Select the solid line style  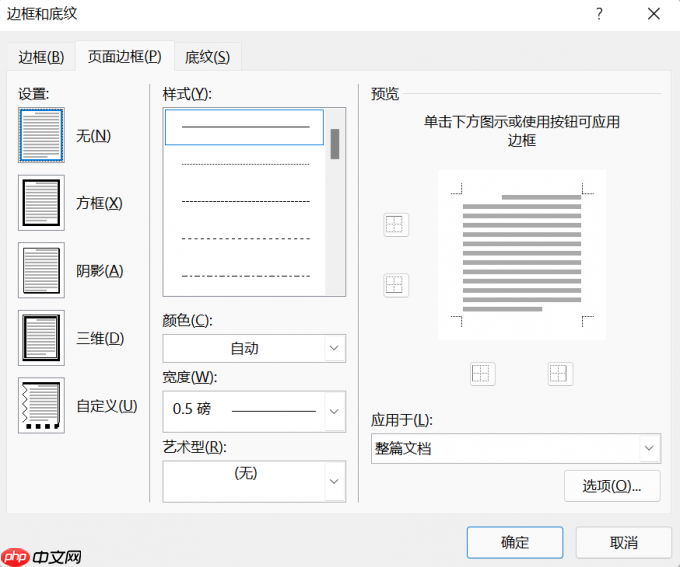(245, 127)
